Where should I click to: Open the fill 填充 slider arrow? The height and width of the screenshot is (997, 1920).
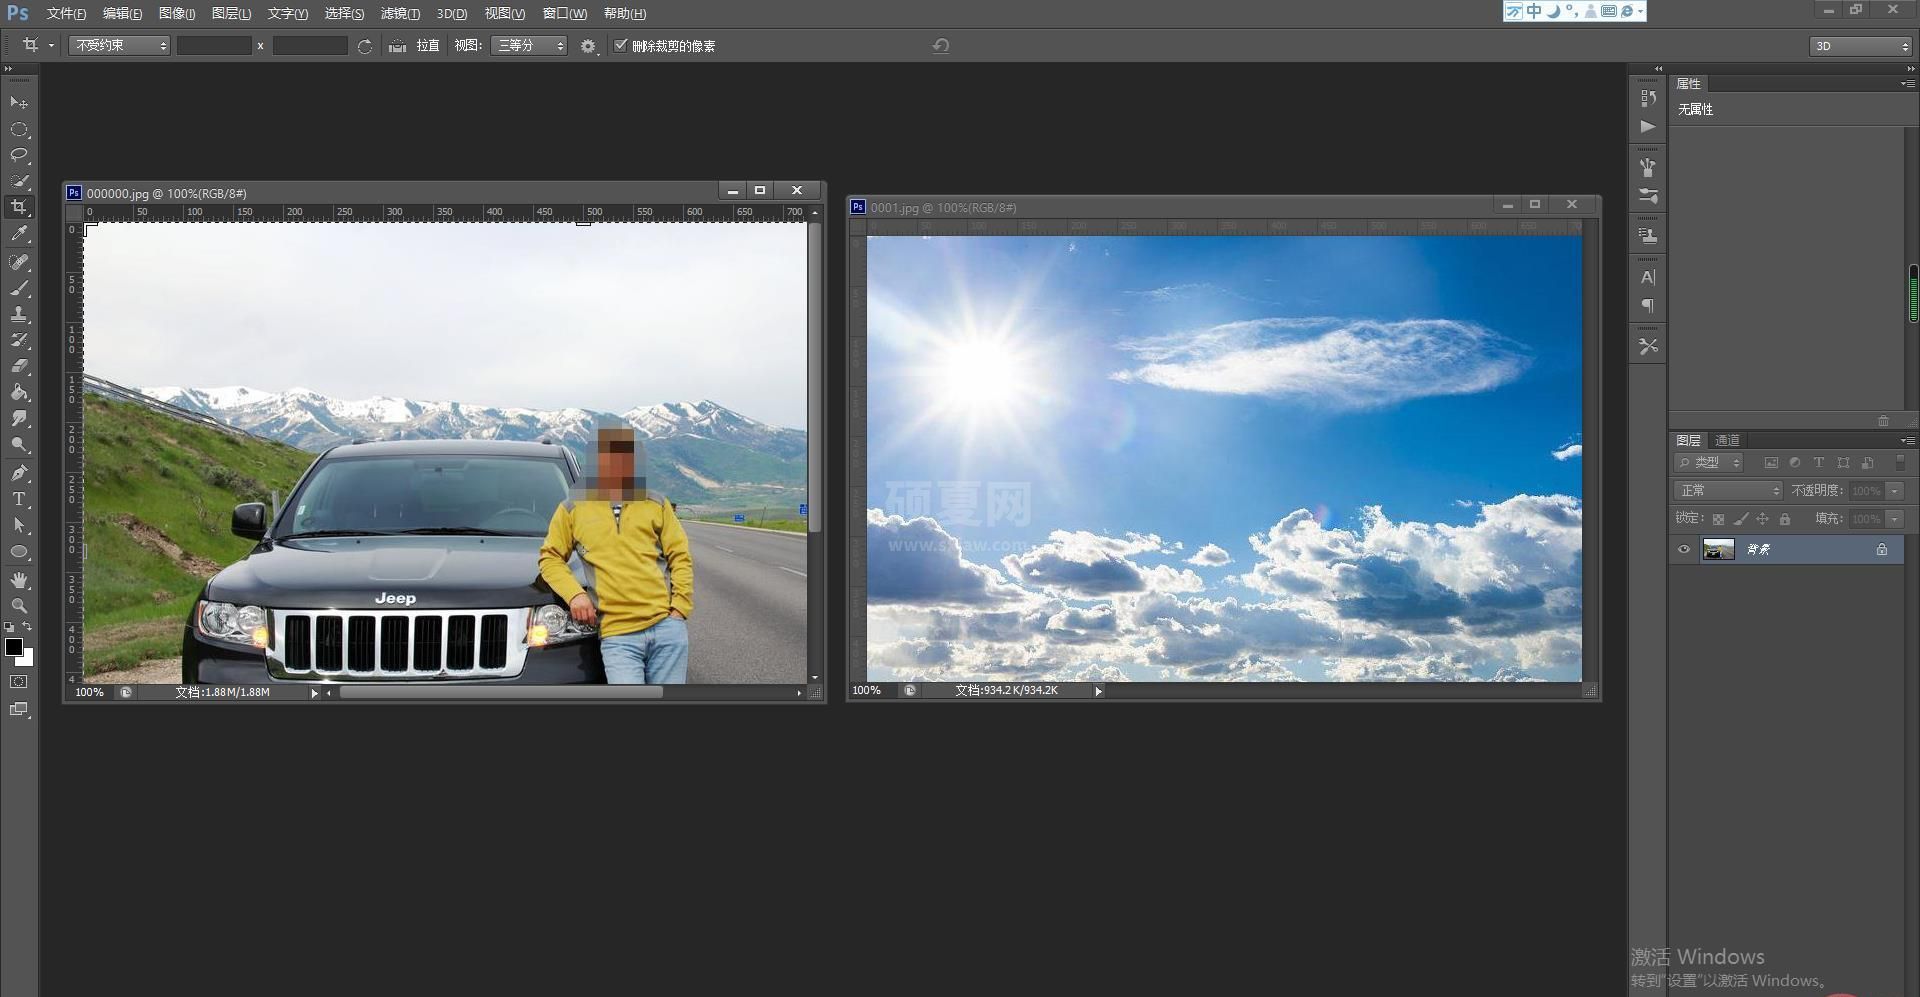click(1895, 519)
